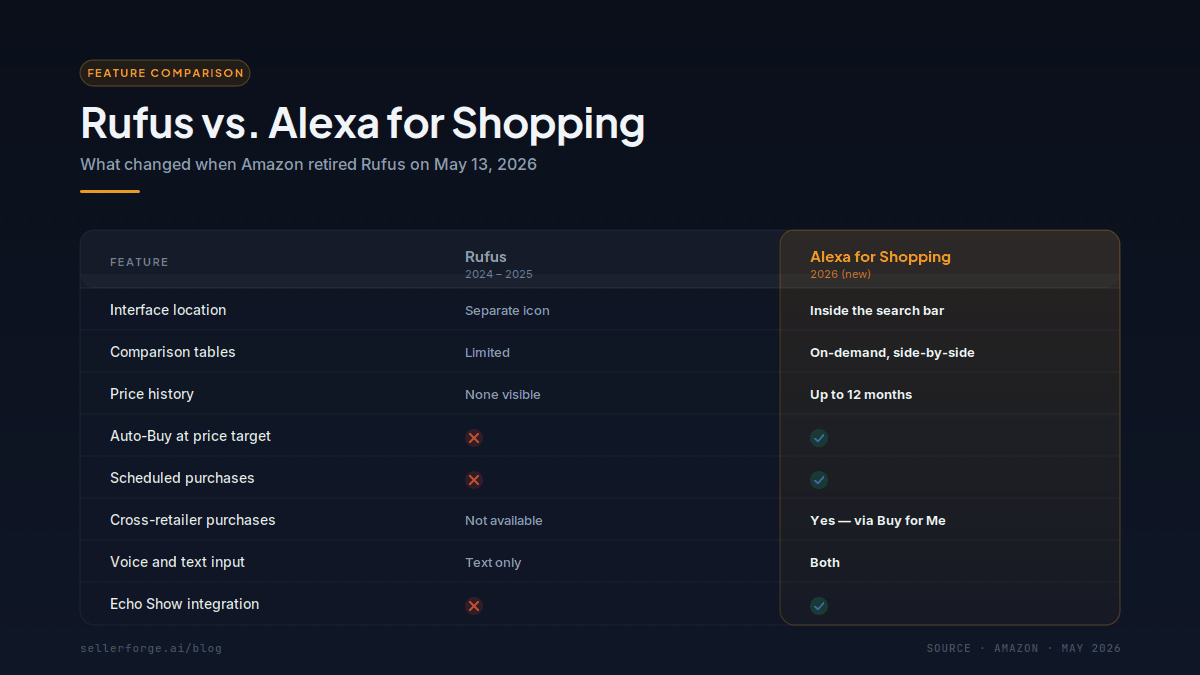Click the FEATURE column header
Image resolution: width=1200 pixels, height=675 pixels.
139,262
